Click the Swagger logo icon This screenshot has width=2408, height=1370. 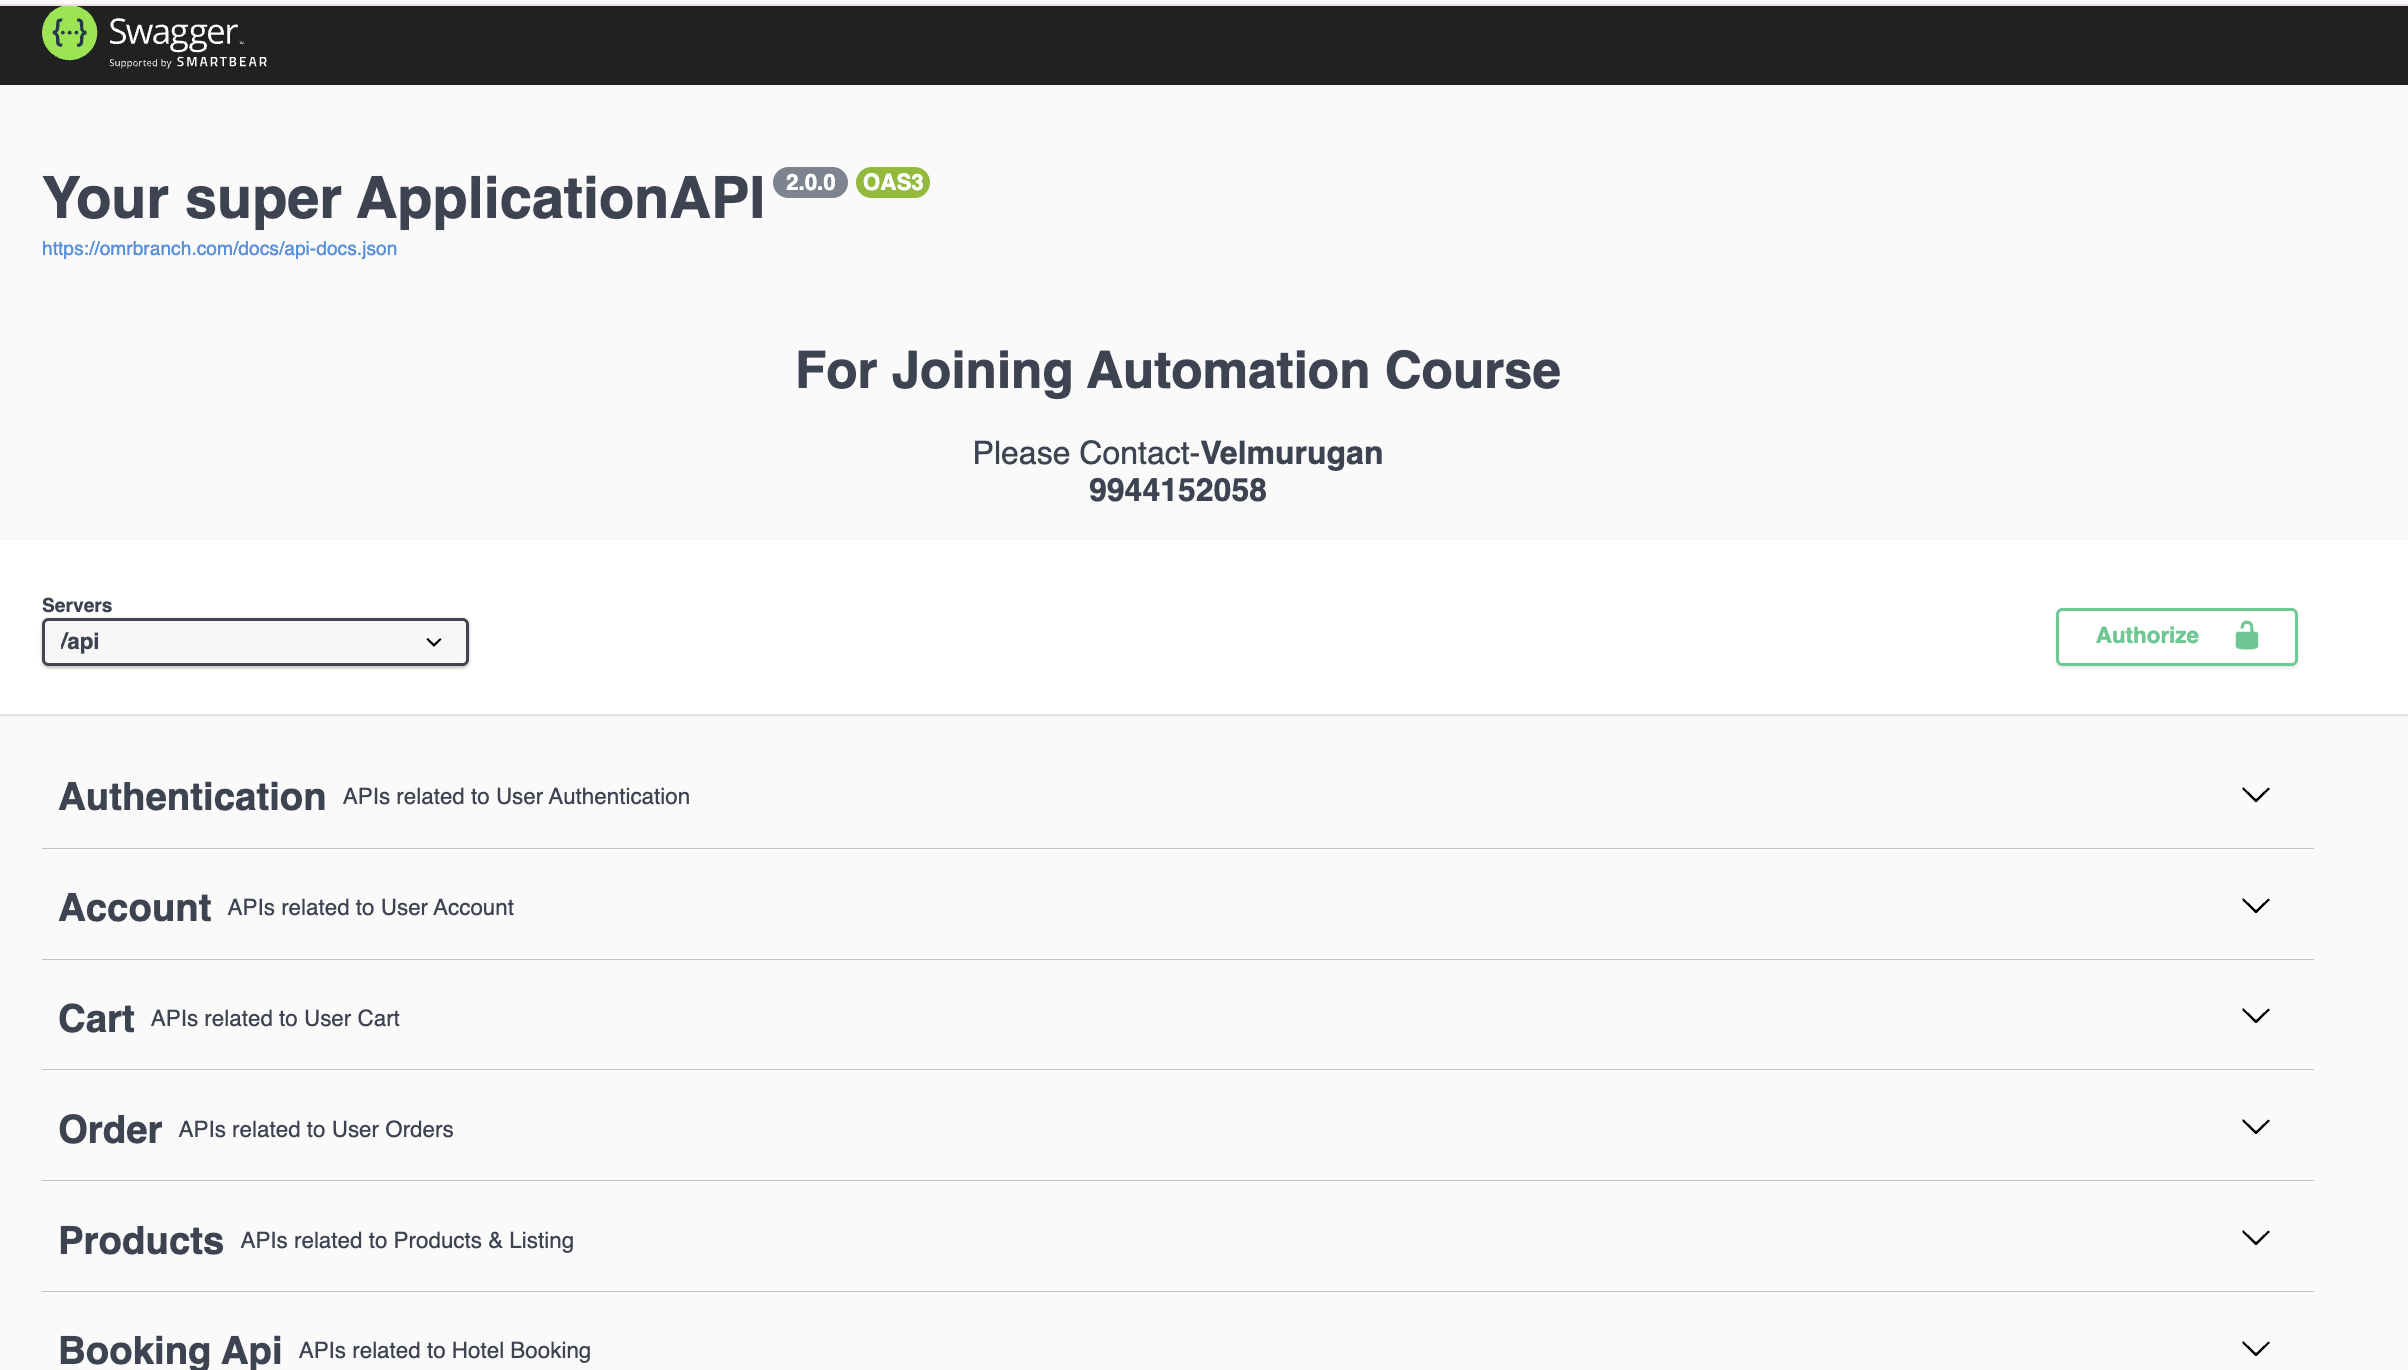68,33
